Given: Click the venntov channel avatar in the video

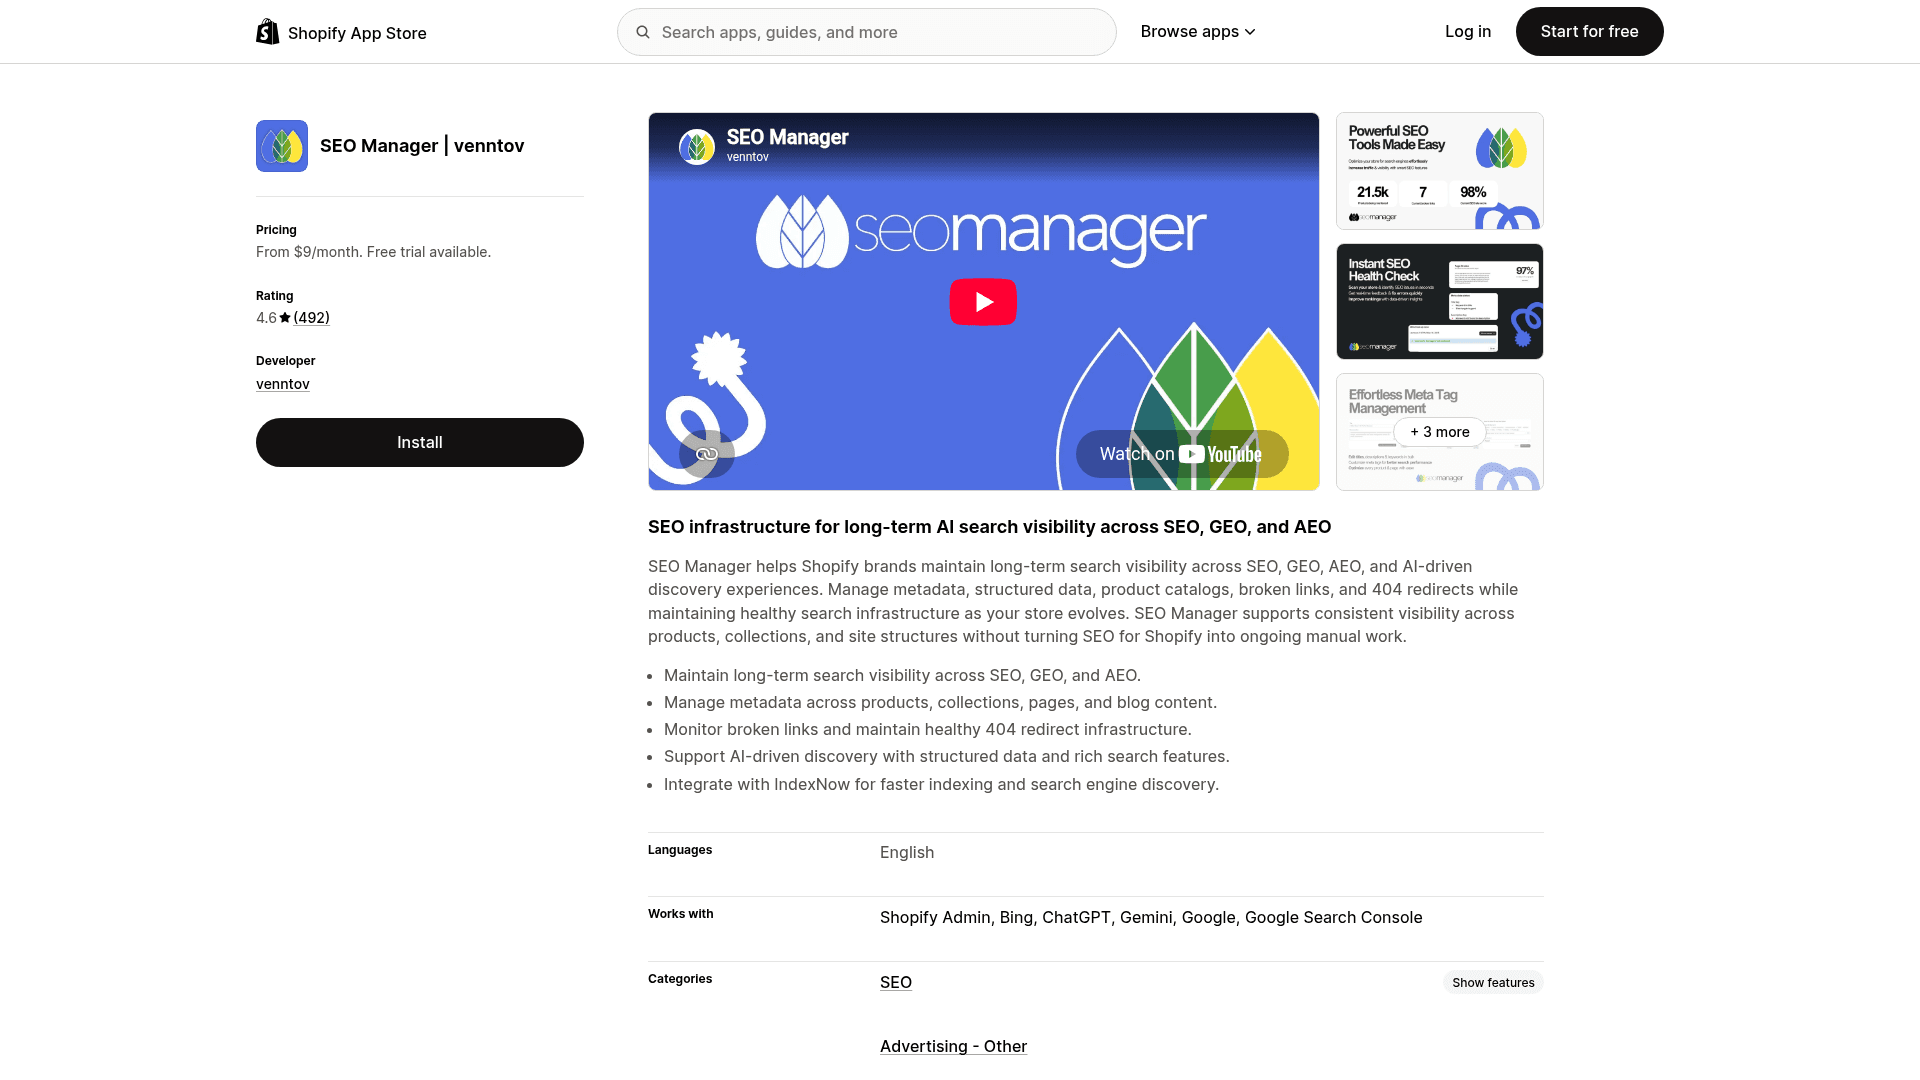Looking at the screenshot, I should coord(697,147).
